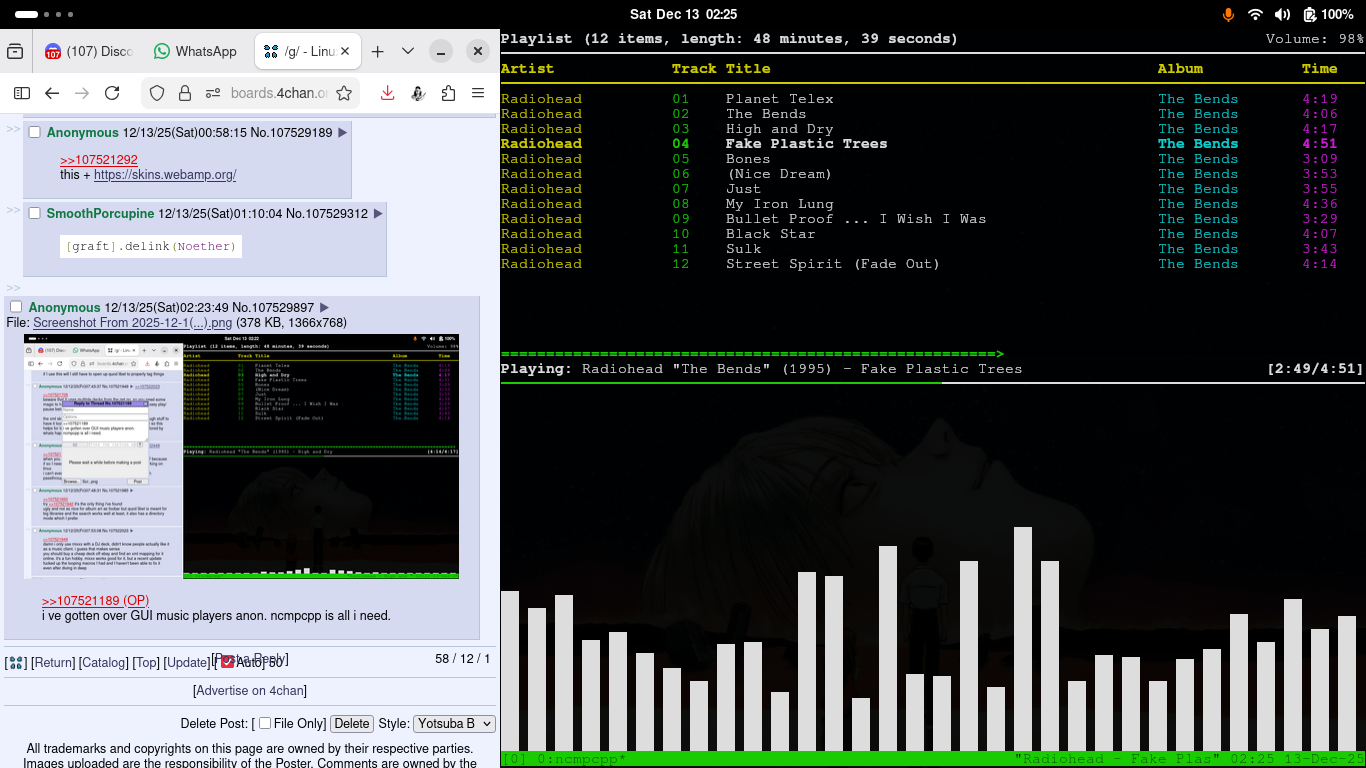
Task: Open the system volume indicator in top bar
Action: pos(1283,14)
